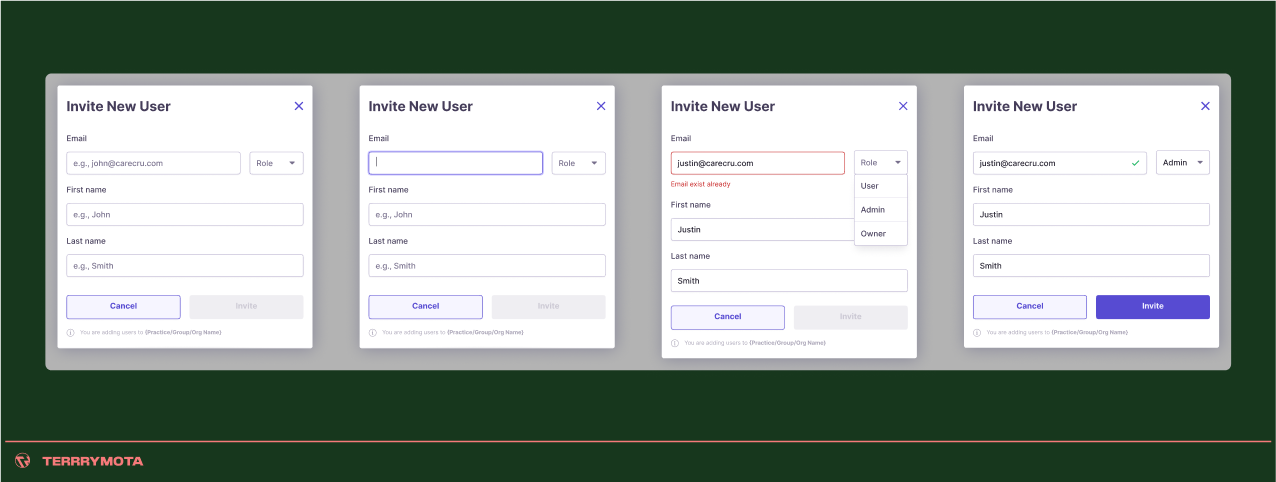Close the Invite dialog showing the email error
Viewport: 1276px width, 482px height.
(903, 106)
